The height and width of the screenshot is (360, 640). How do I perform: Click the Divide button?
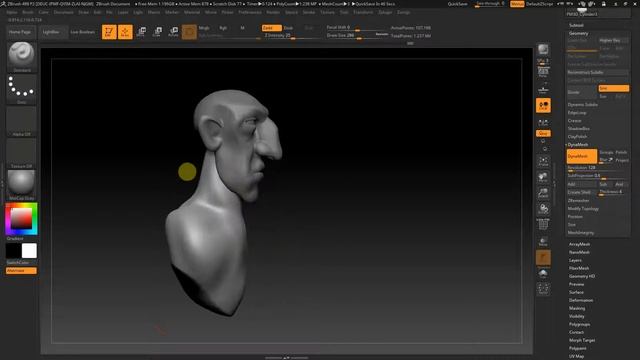(582, 92)
